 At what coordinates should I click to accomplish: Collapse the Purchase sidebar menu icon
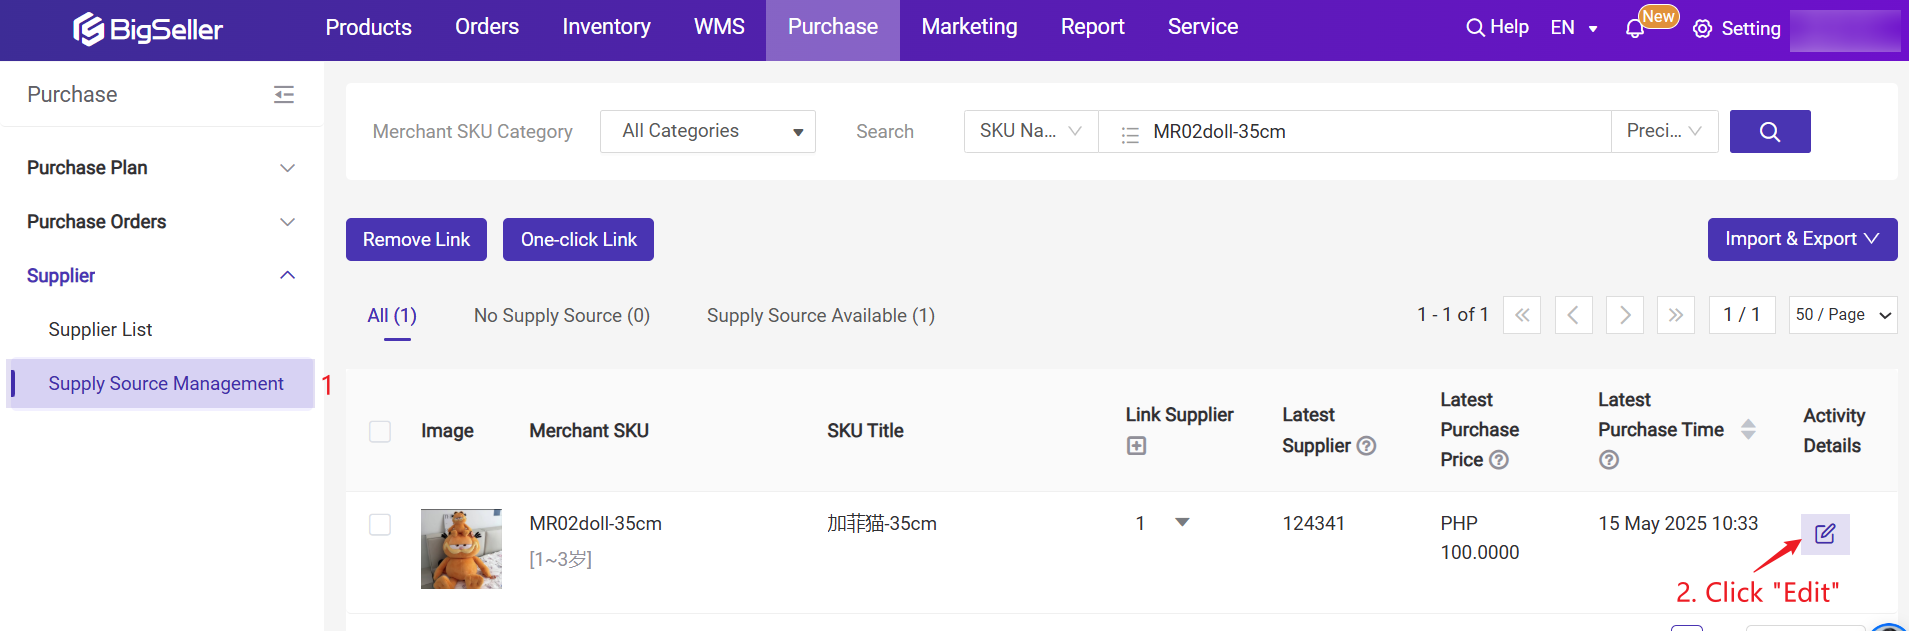click(x=284, y=95)
